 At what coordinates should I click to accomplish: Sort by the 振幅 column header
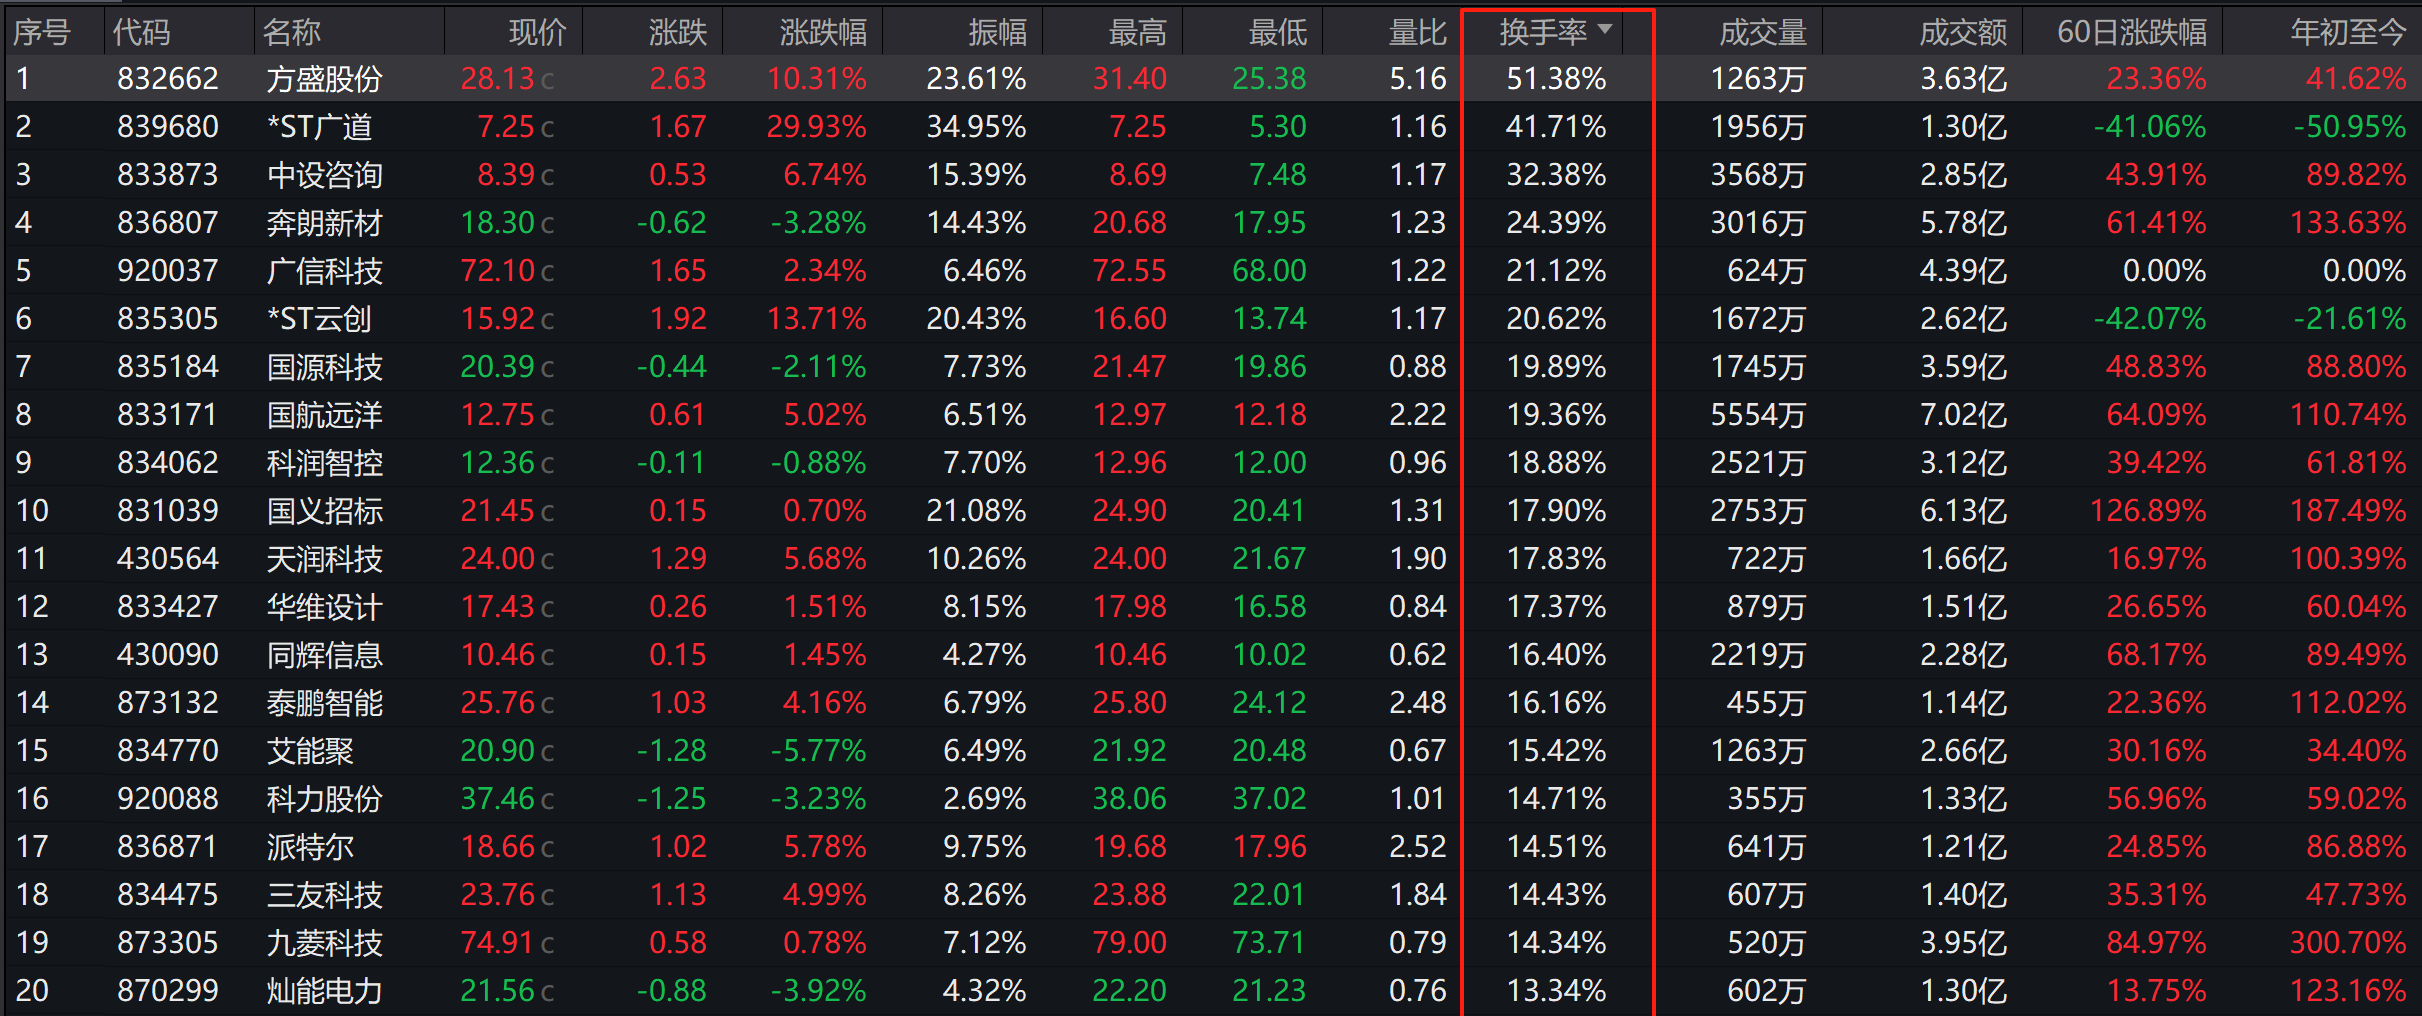point(997,32)
